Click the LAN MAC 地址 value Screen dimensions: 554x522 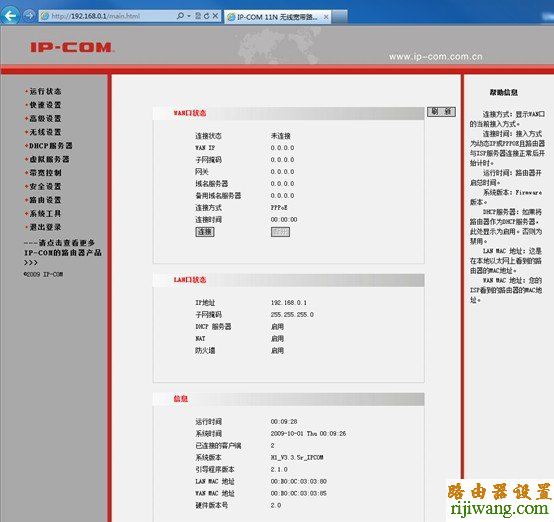[x=299, y=482]
